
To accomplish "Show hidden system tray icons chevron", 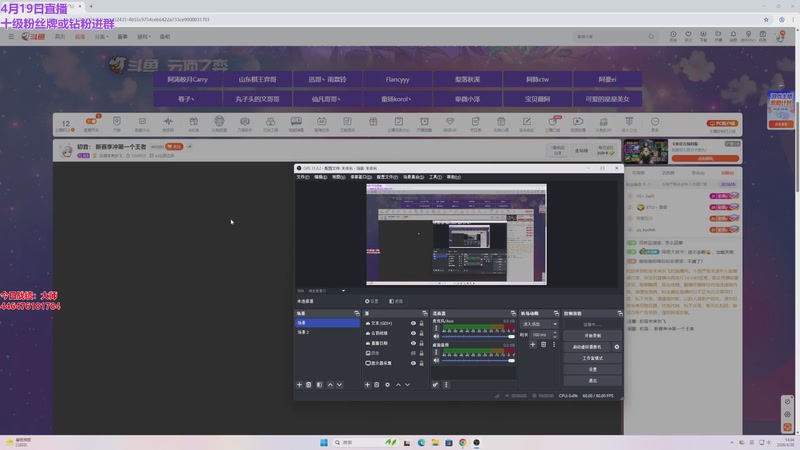I will [x=732, y=442].
